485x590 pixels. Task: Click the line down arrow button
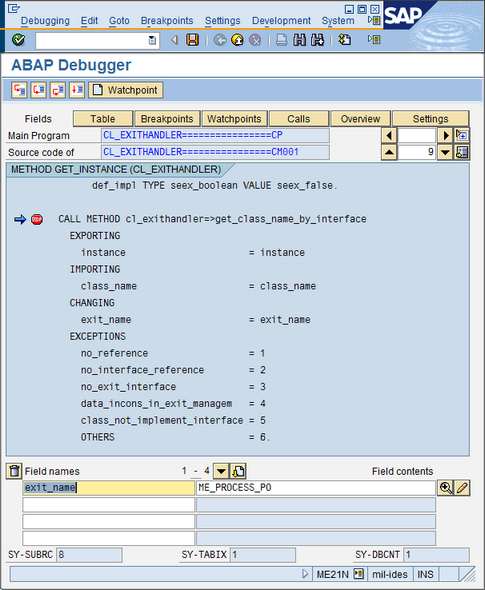(445, 152)
